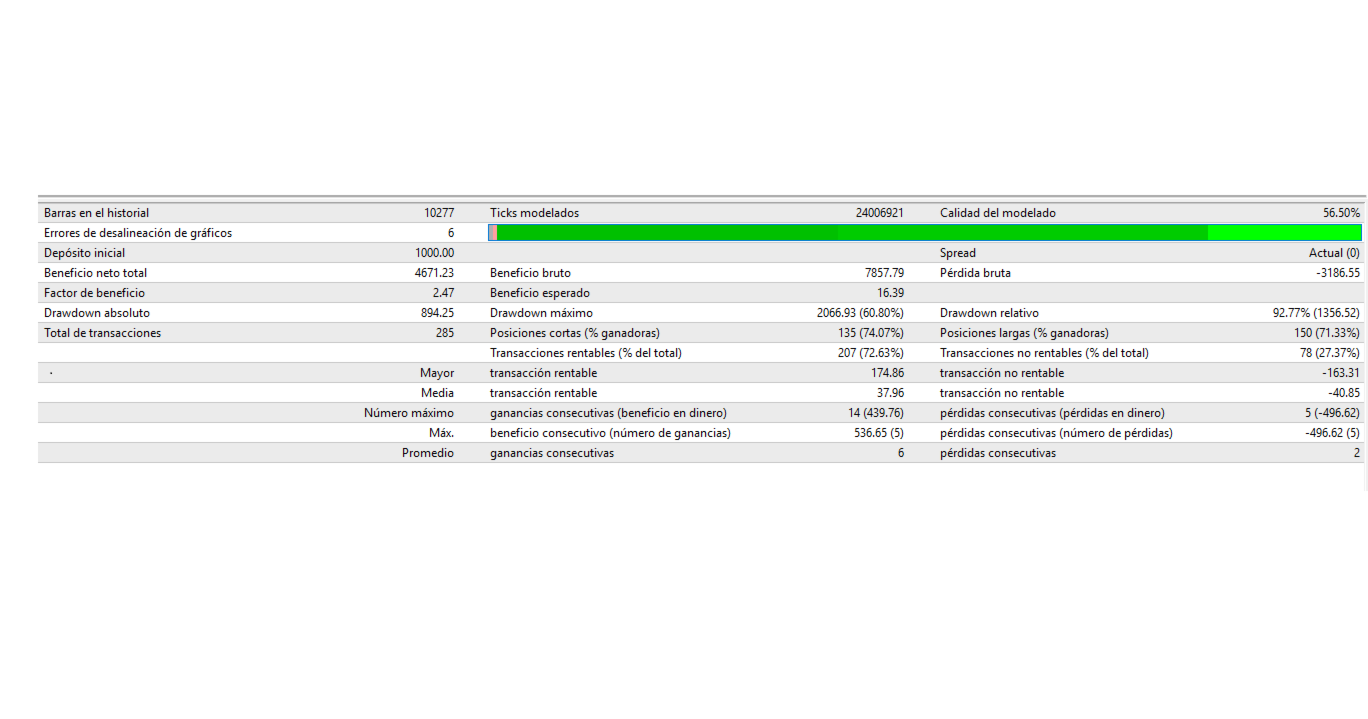Select the 'Drawdown máximo' label
The image size is (1368, 719).
541,313
